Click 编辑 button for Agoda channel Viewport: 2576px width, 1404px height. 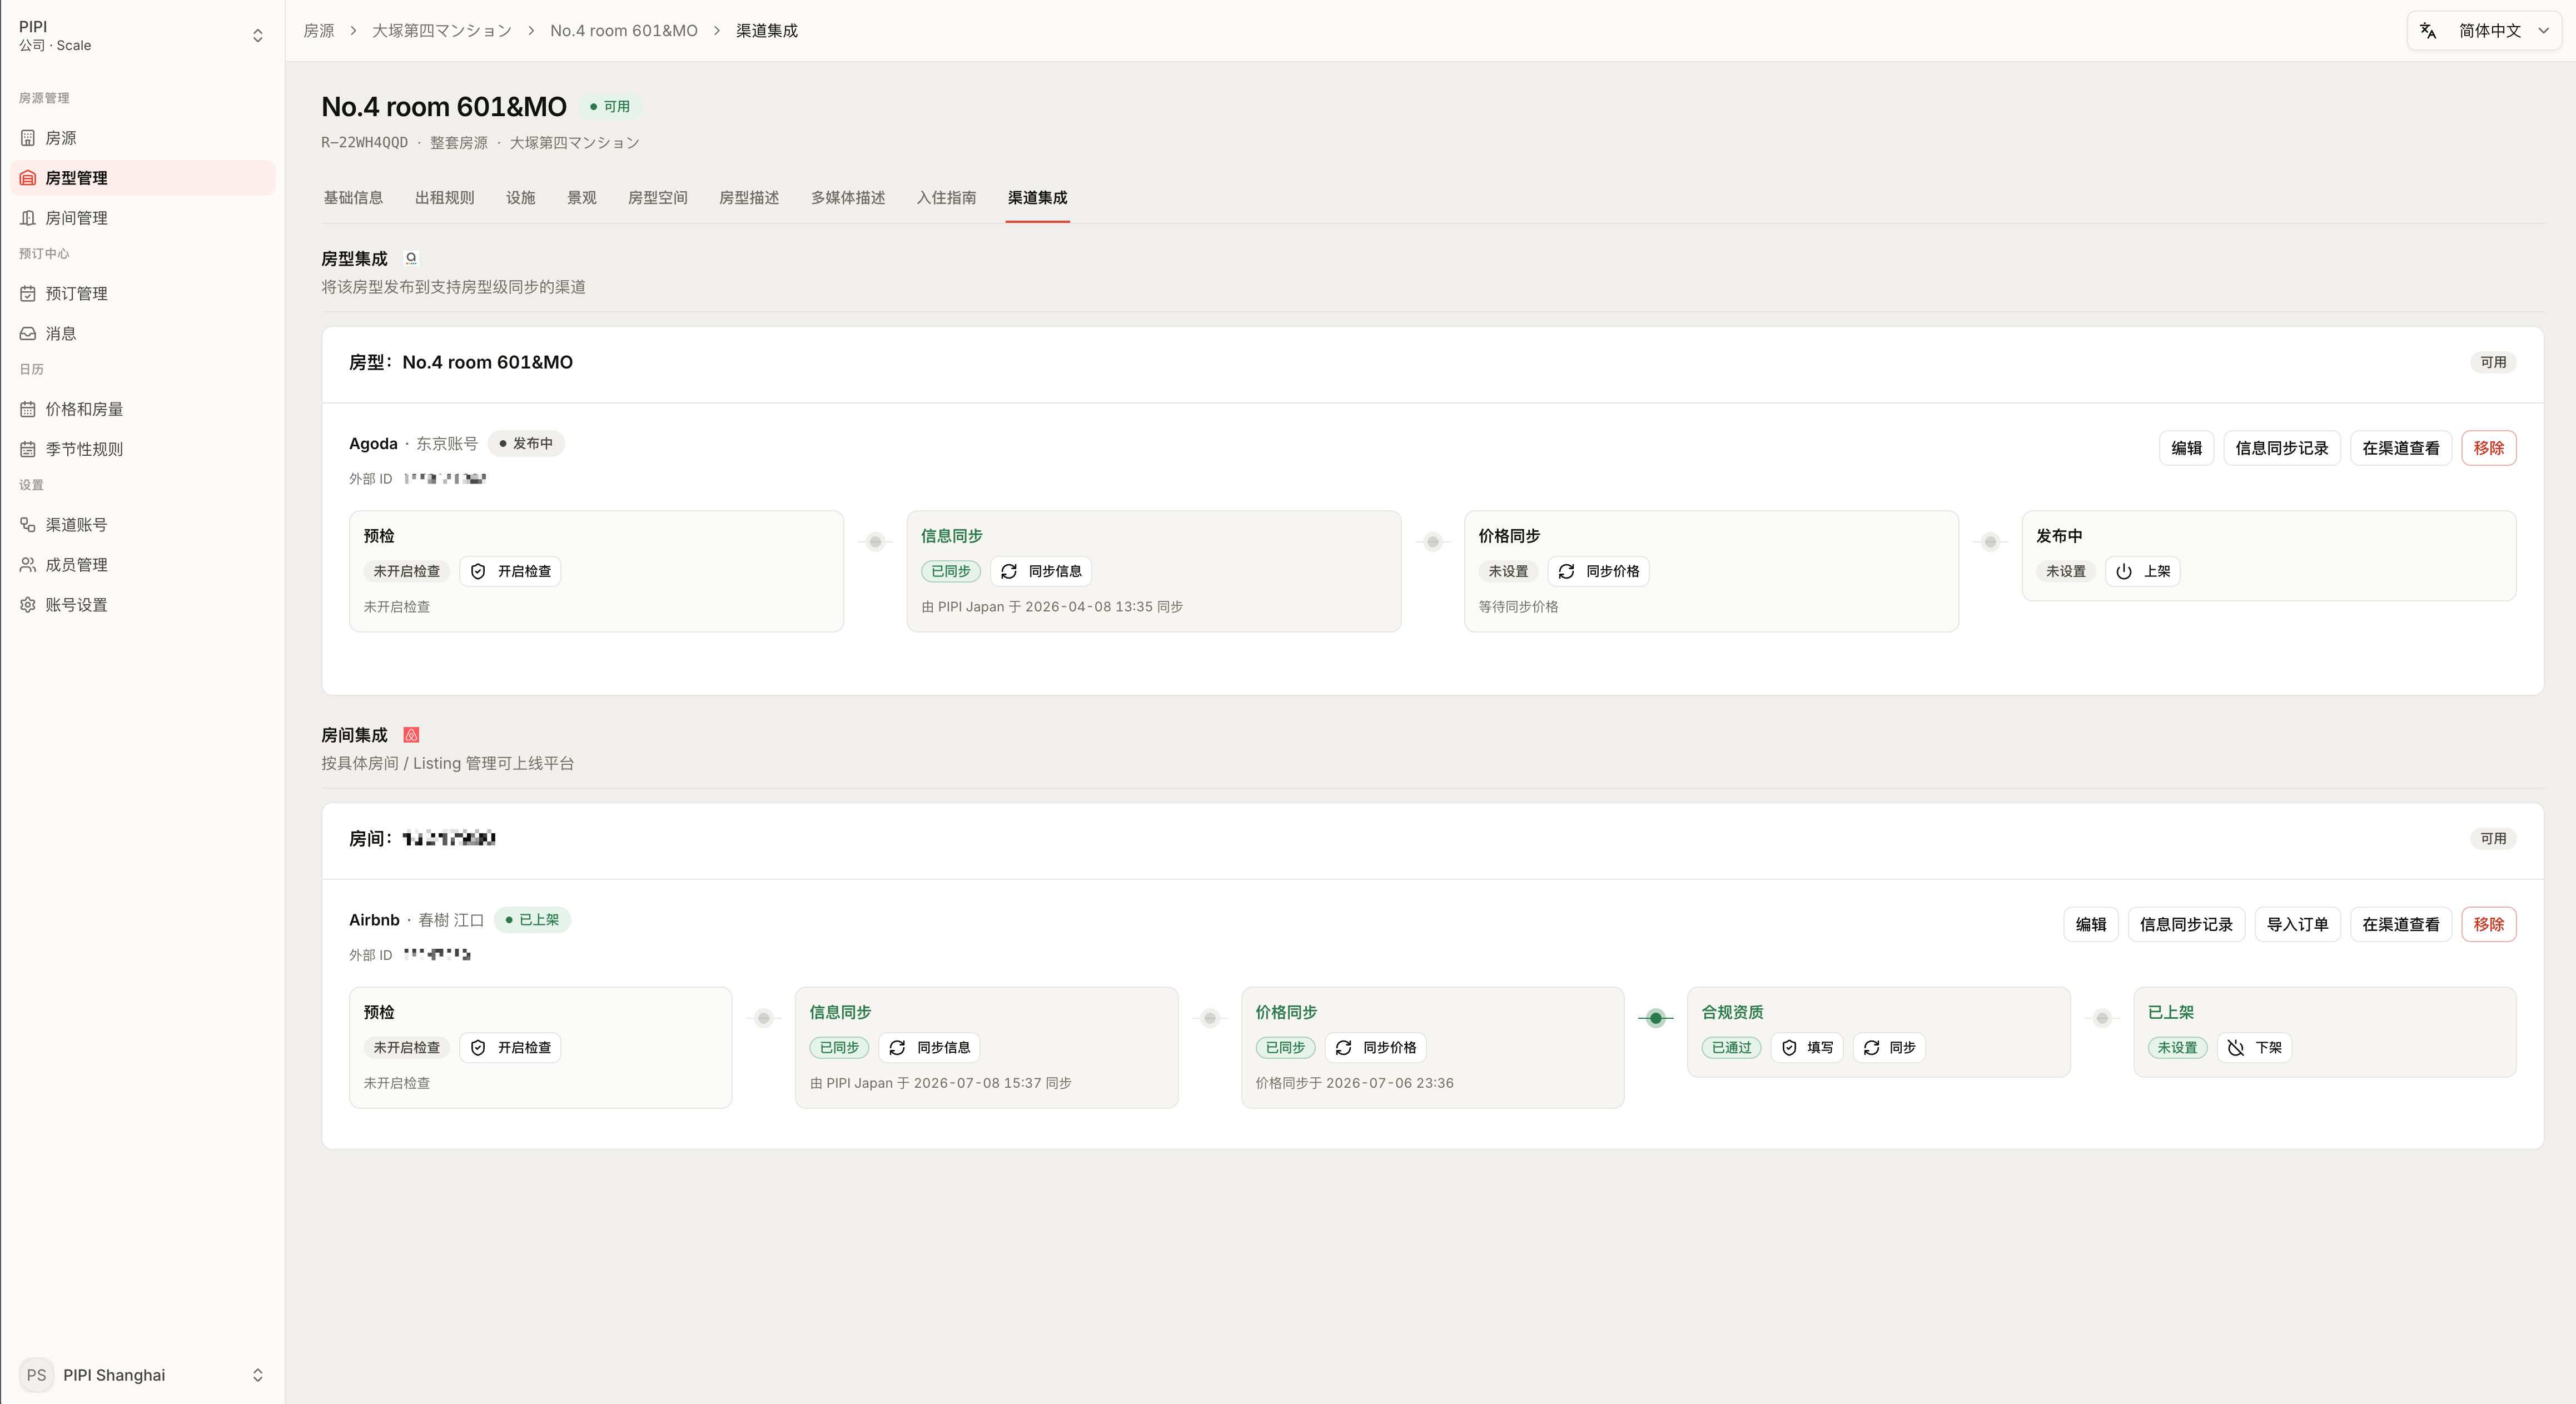click(2186, 448)
